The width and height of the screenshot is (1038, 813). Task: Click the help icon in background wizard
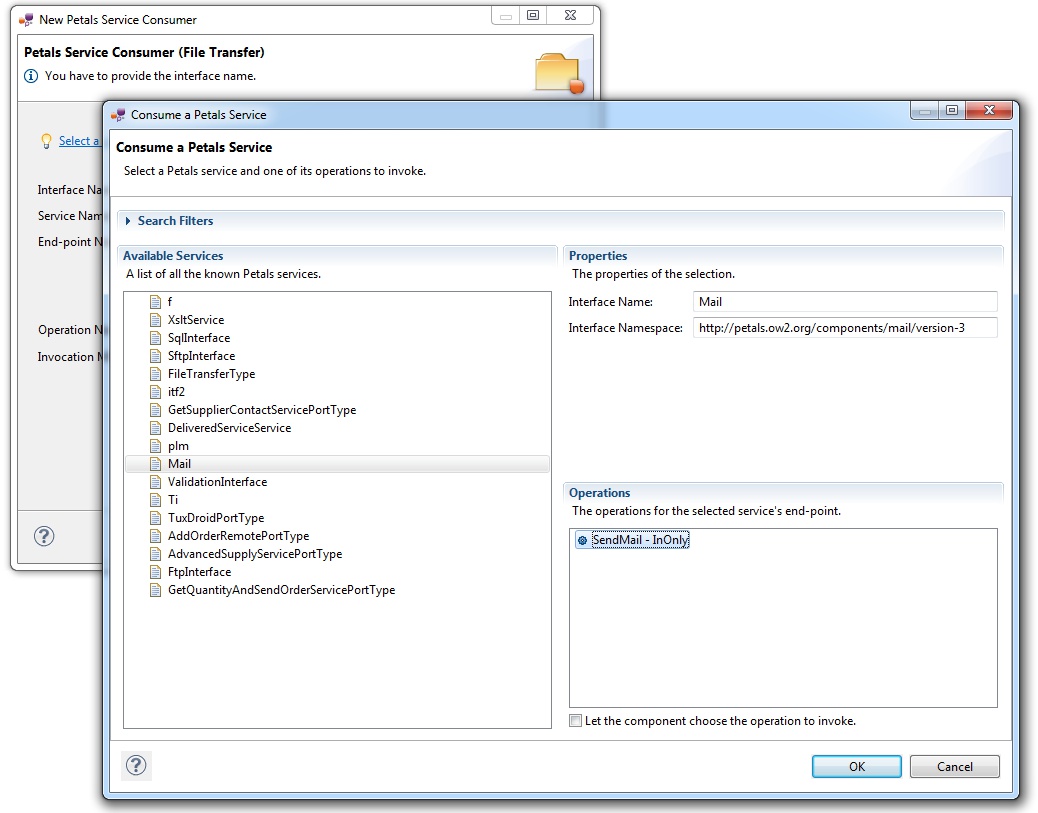(x=44, y=536)
